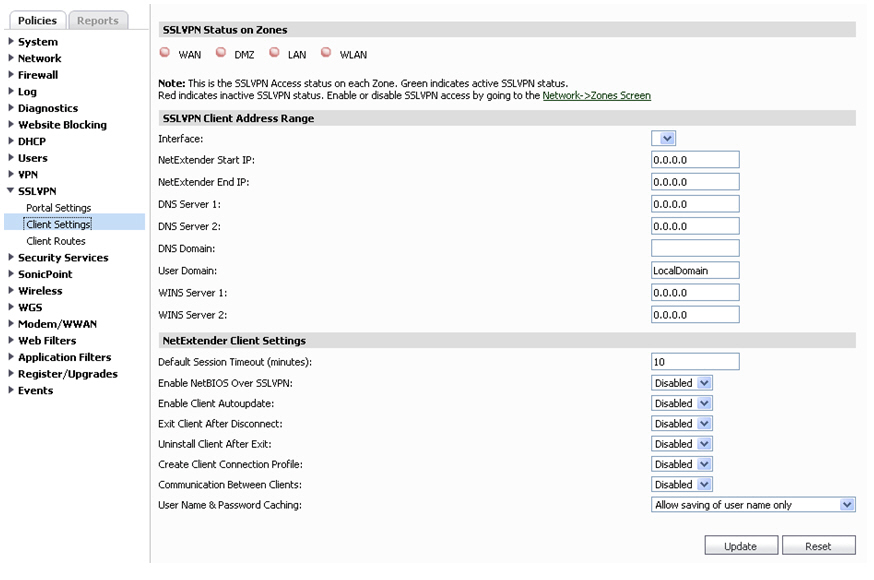Click the Update button
This screenshot has width=874, height=580.
point(741,546)
